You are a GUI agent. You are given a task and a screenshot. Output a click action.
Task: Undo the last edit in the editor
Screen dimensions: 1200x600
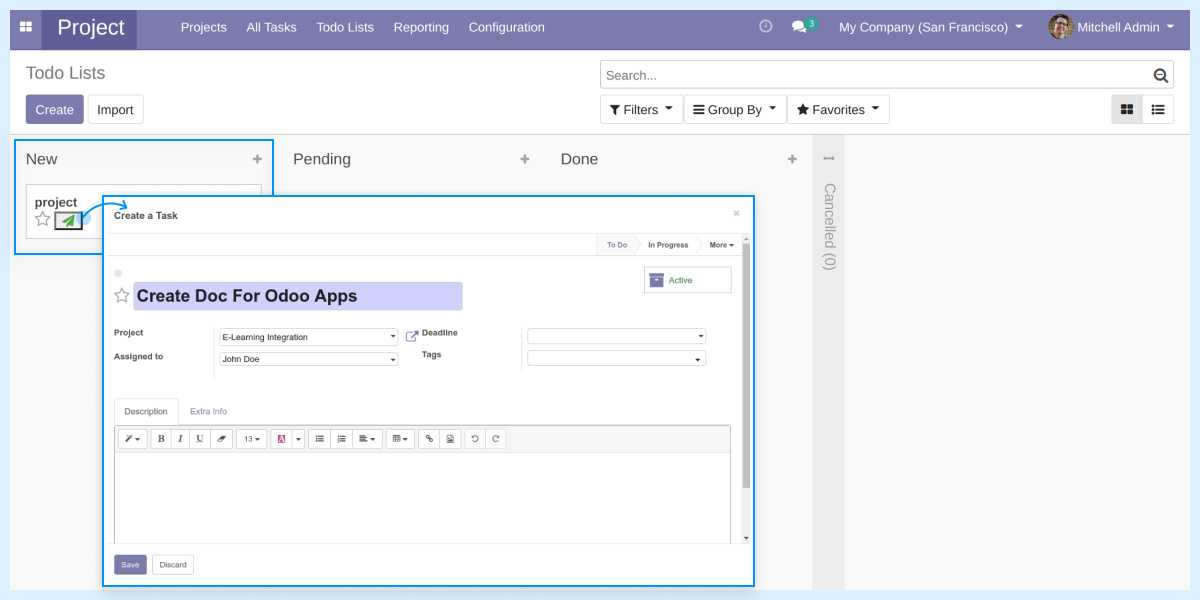click(475, 438)
